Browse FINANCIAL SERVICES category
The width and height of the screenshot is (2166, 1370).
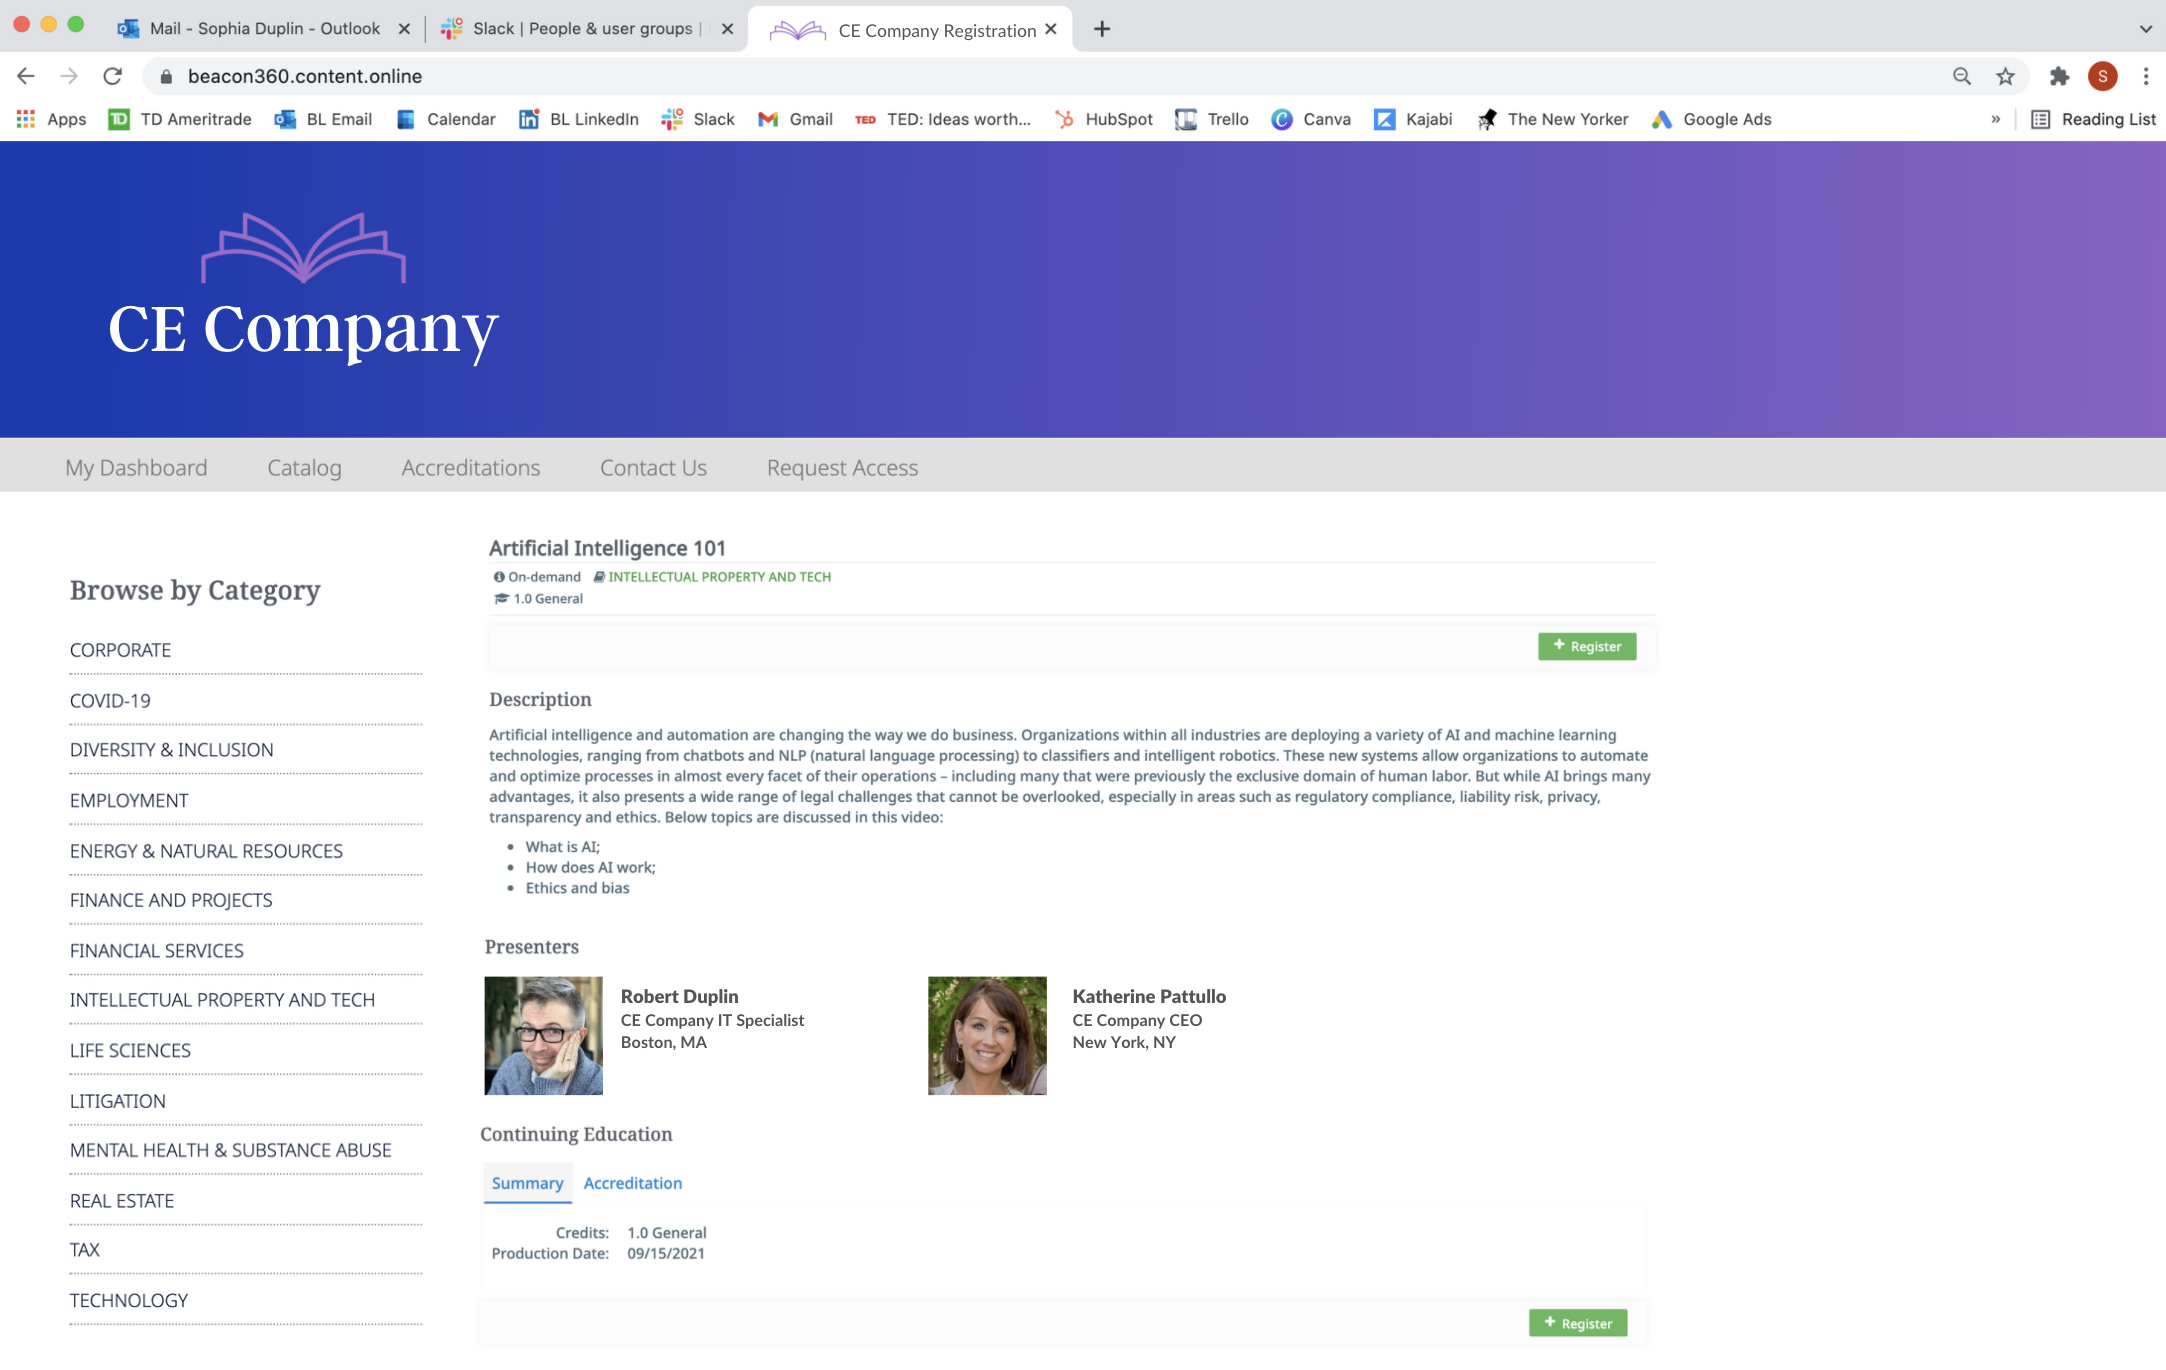[157, 950]
